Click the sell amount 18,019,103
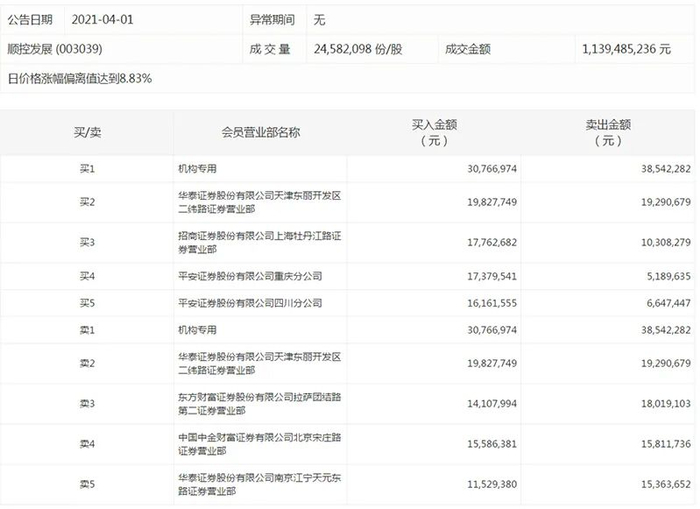700x509 pixels. [666, 404]
